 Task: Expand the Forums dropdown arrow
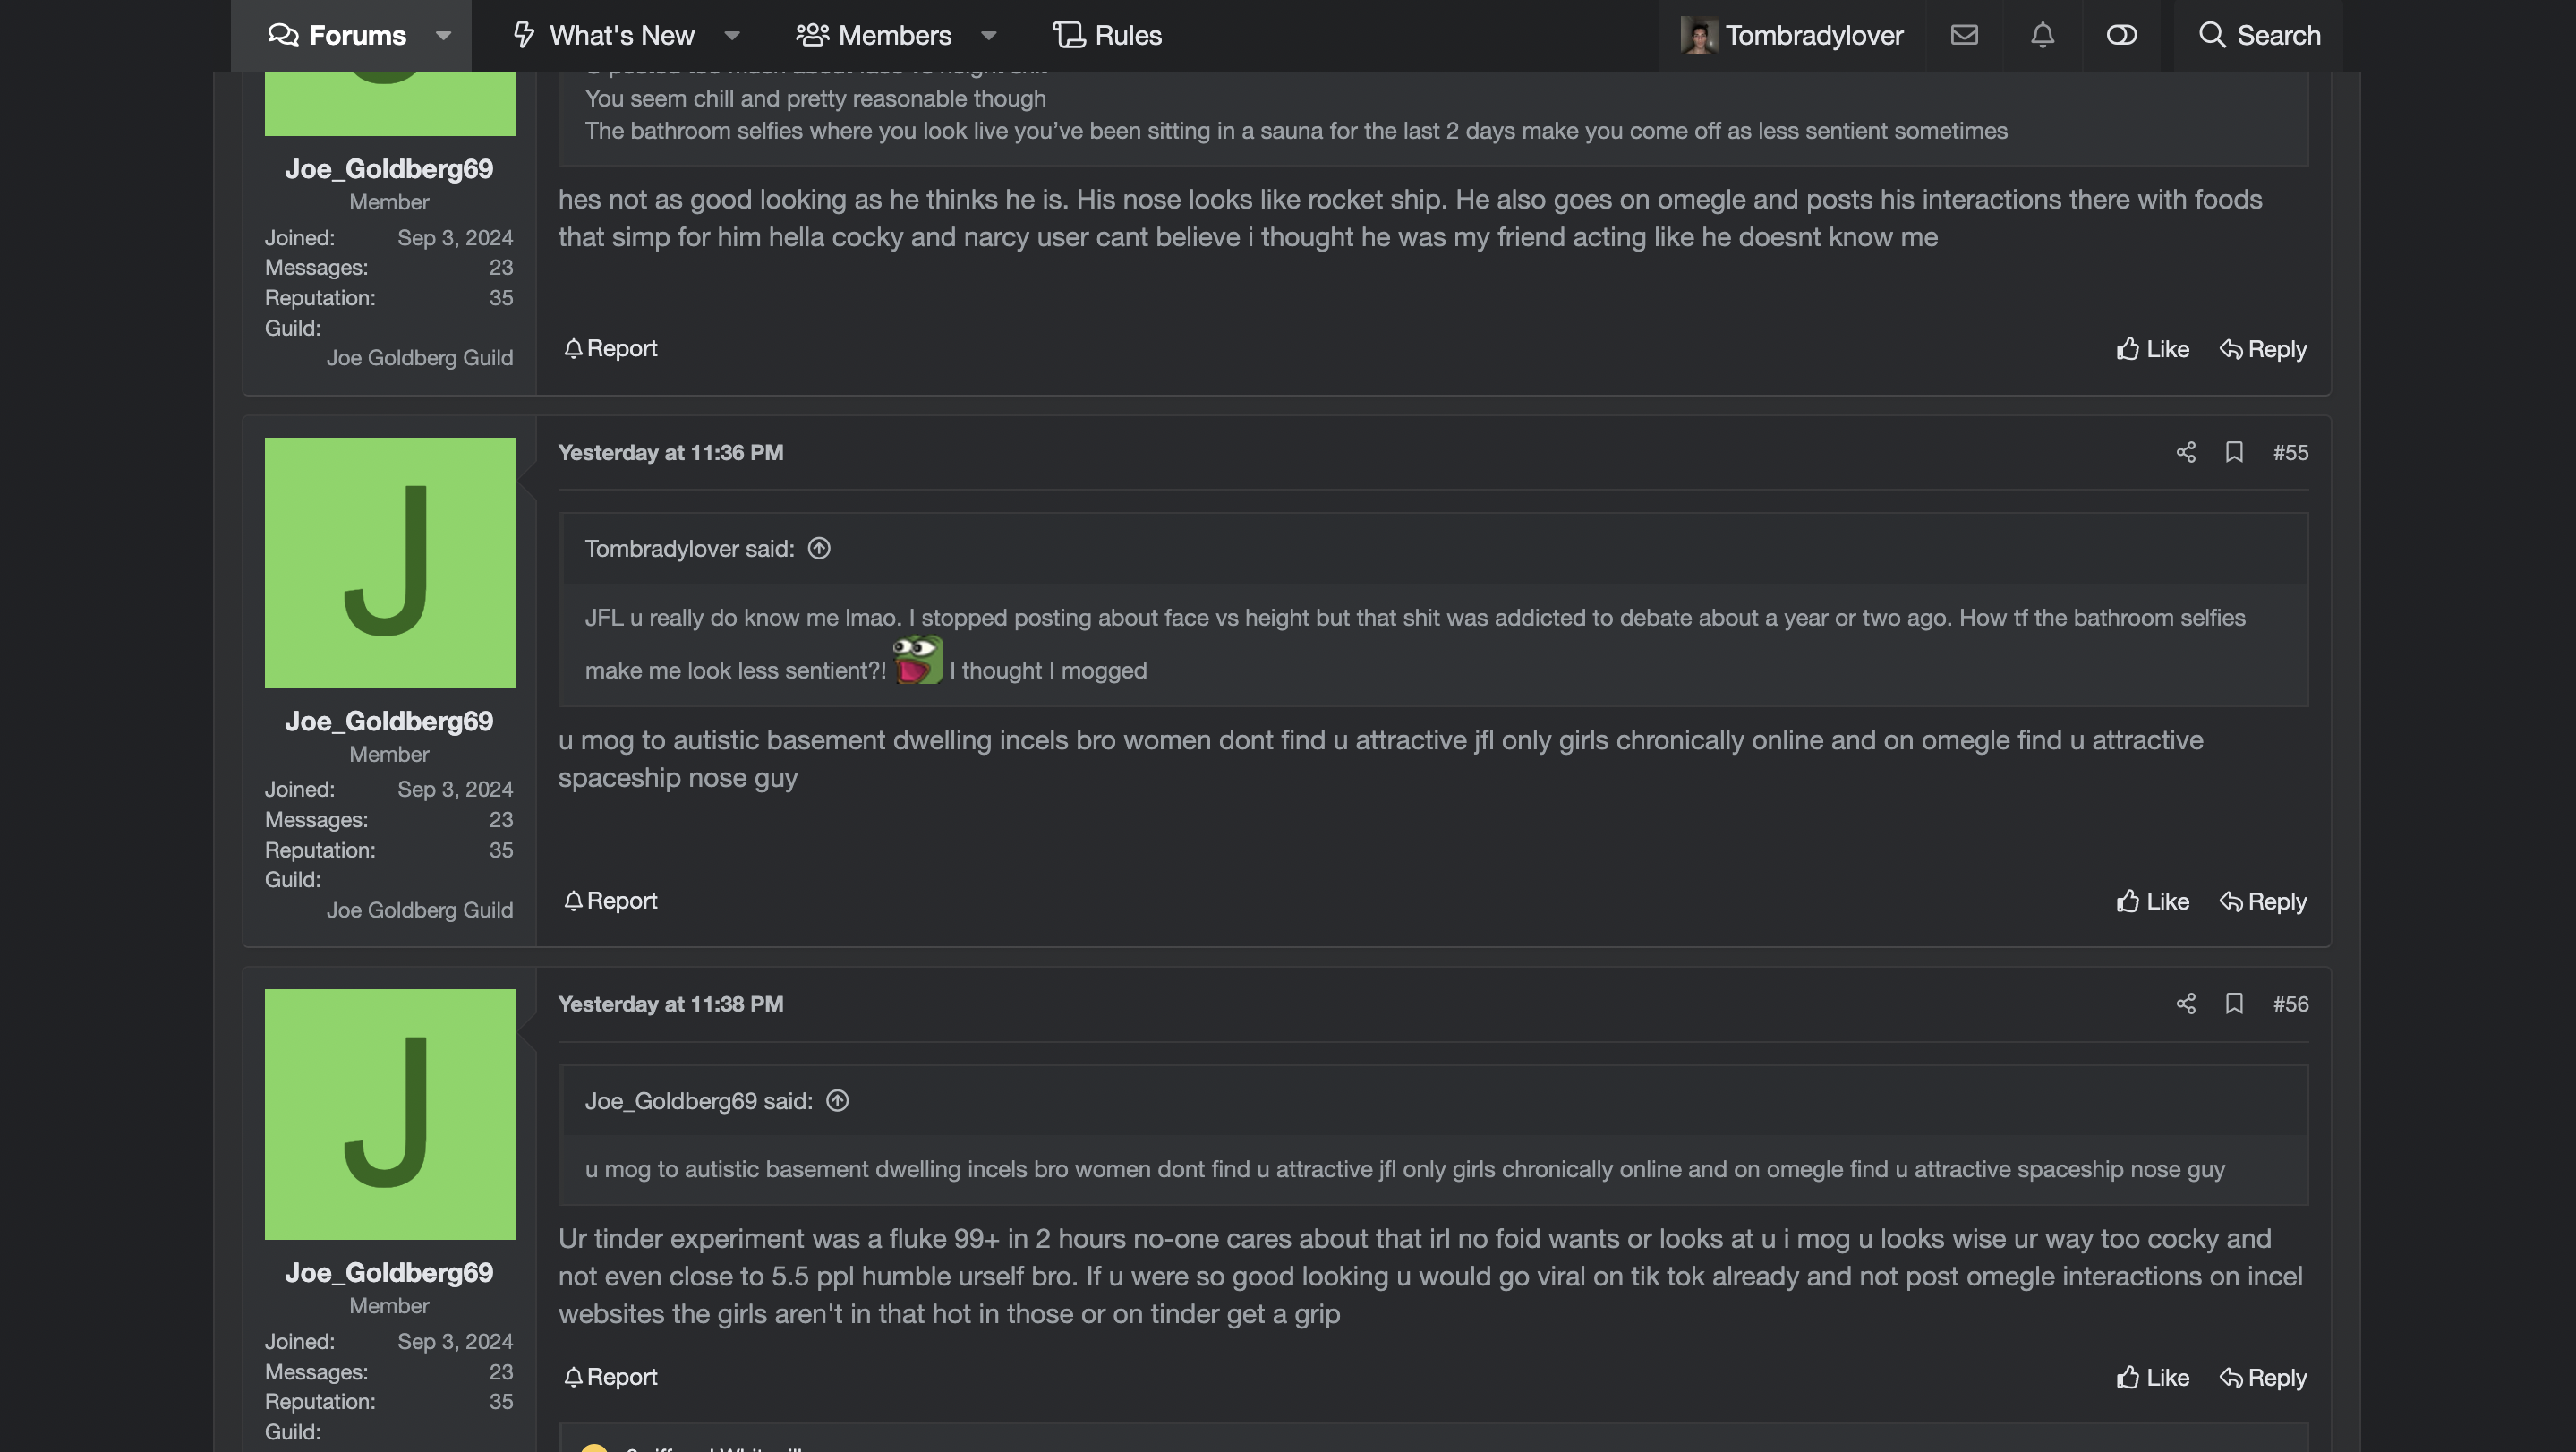tap(443, 36)
